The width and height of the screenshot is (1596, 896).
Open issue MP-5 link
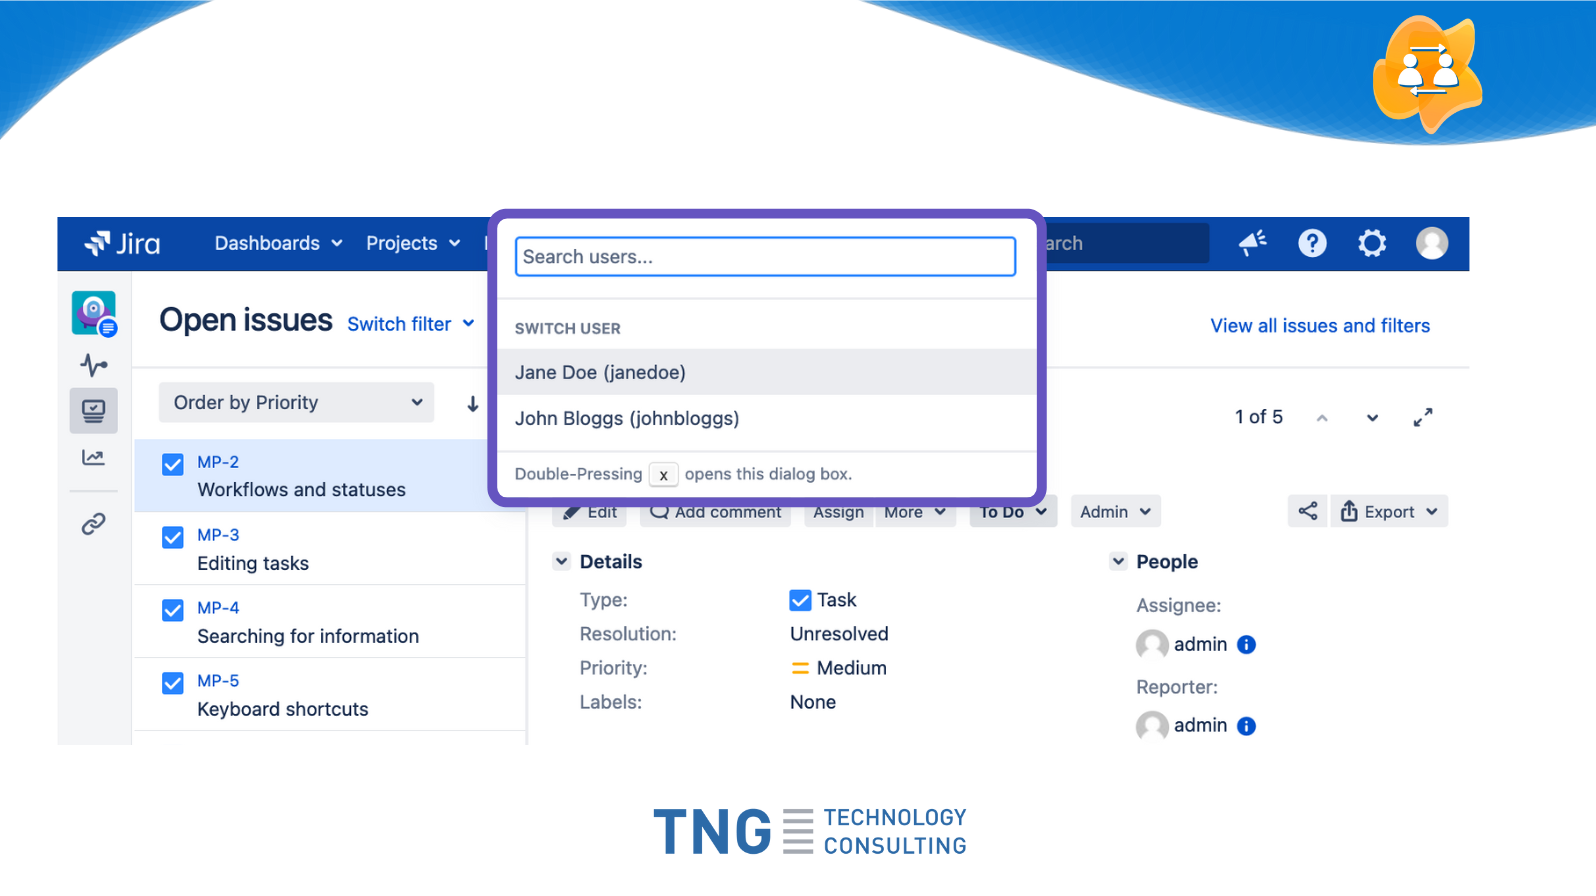point(218,681)
